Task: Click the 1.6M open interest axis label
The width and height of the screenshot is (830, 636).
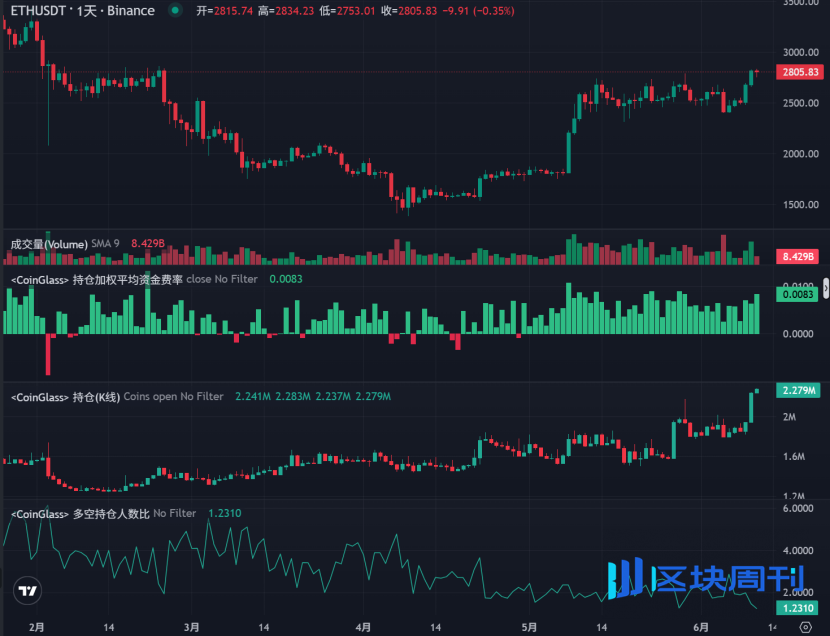Action: (x=794, y=457)
